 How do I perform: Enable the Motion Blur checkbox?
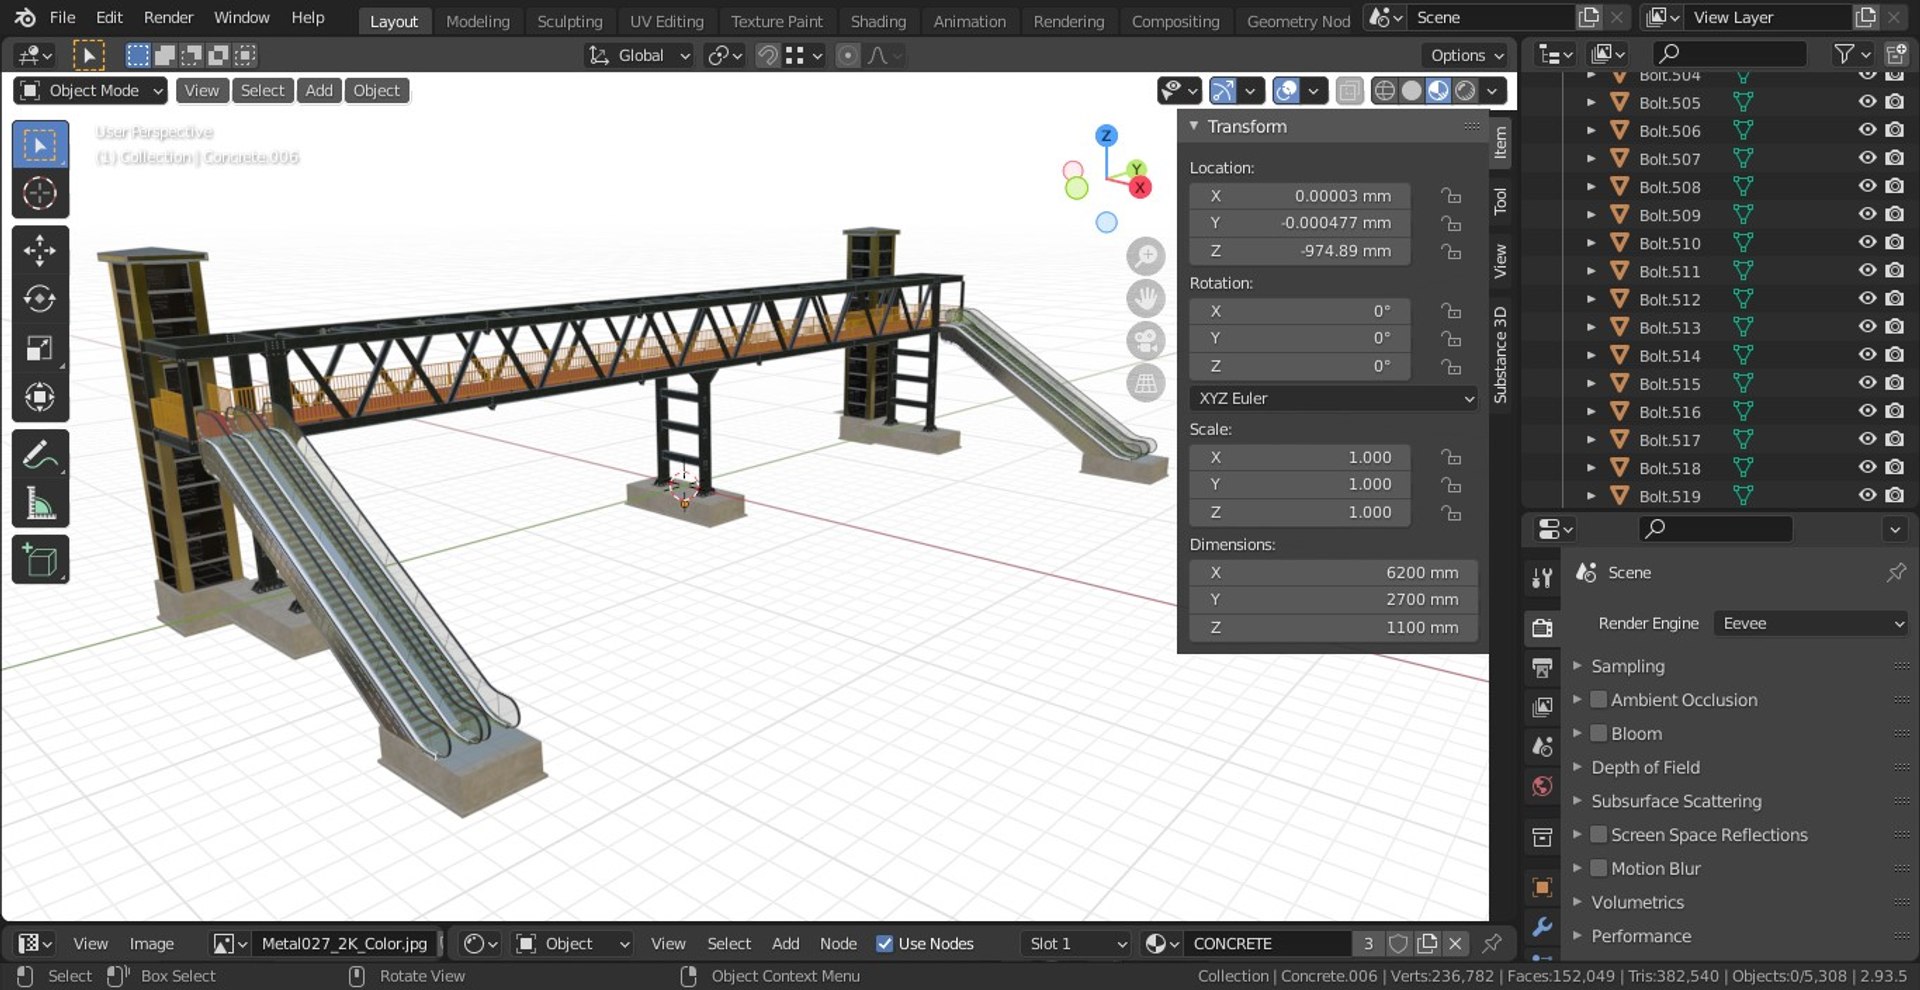click(x=1599, y=868)
